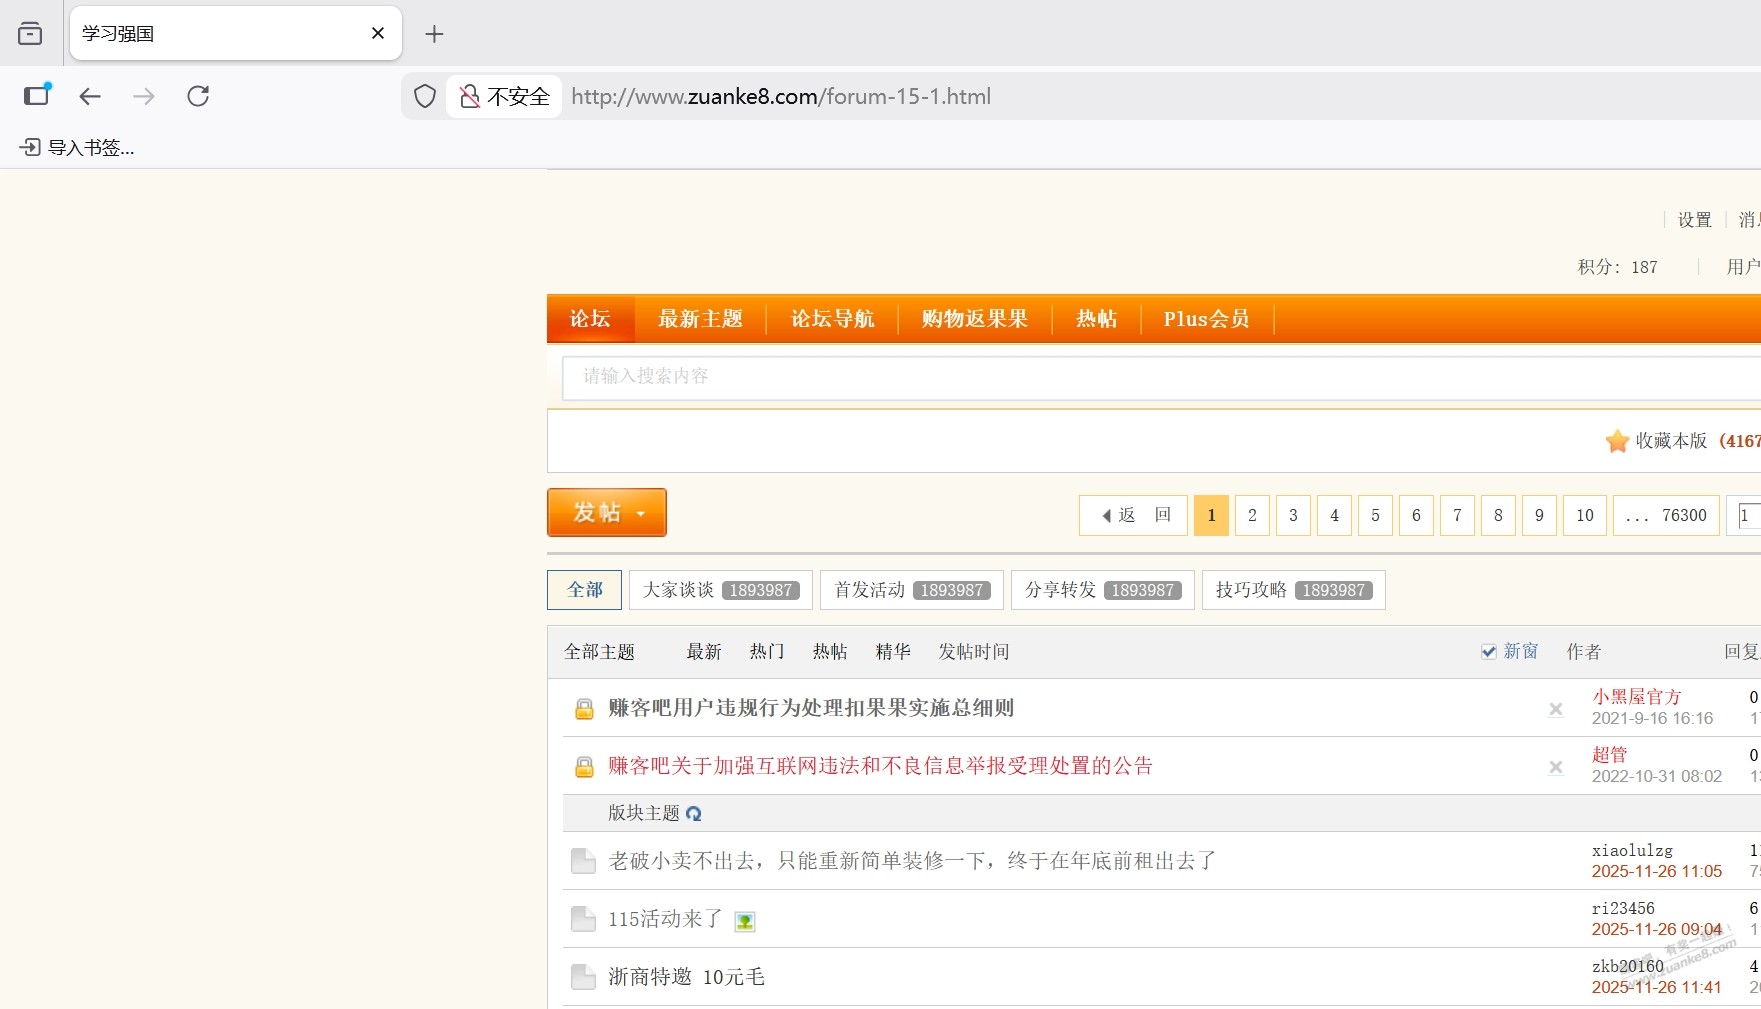Click the image attachment icon after 115活动来了
The width and height of the screenshot is (1761, 1009).
(x=745, y=921)
